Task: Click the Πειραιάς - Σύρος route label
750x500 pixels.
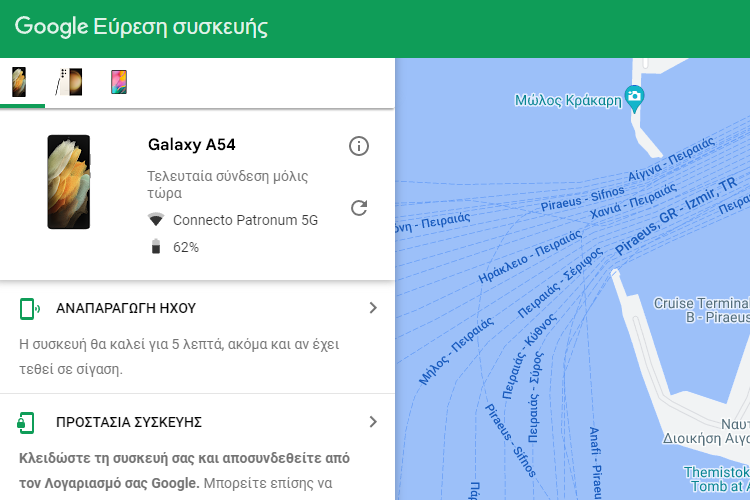Action: click(536, 397)
